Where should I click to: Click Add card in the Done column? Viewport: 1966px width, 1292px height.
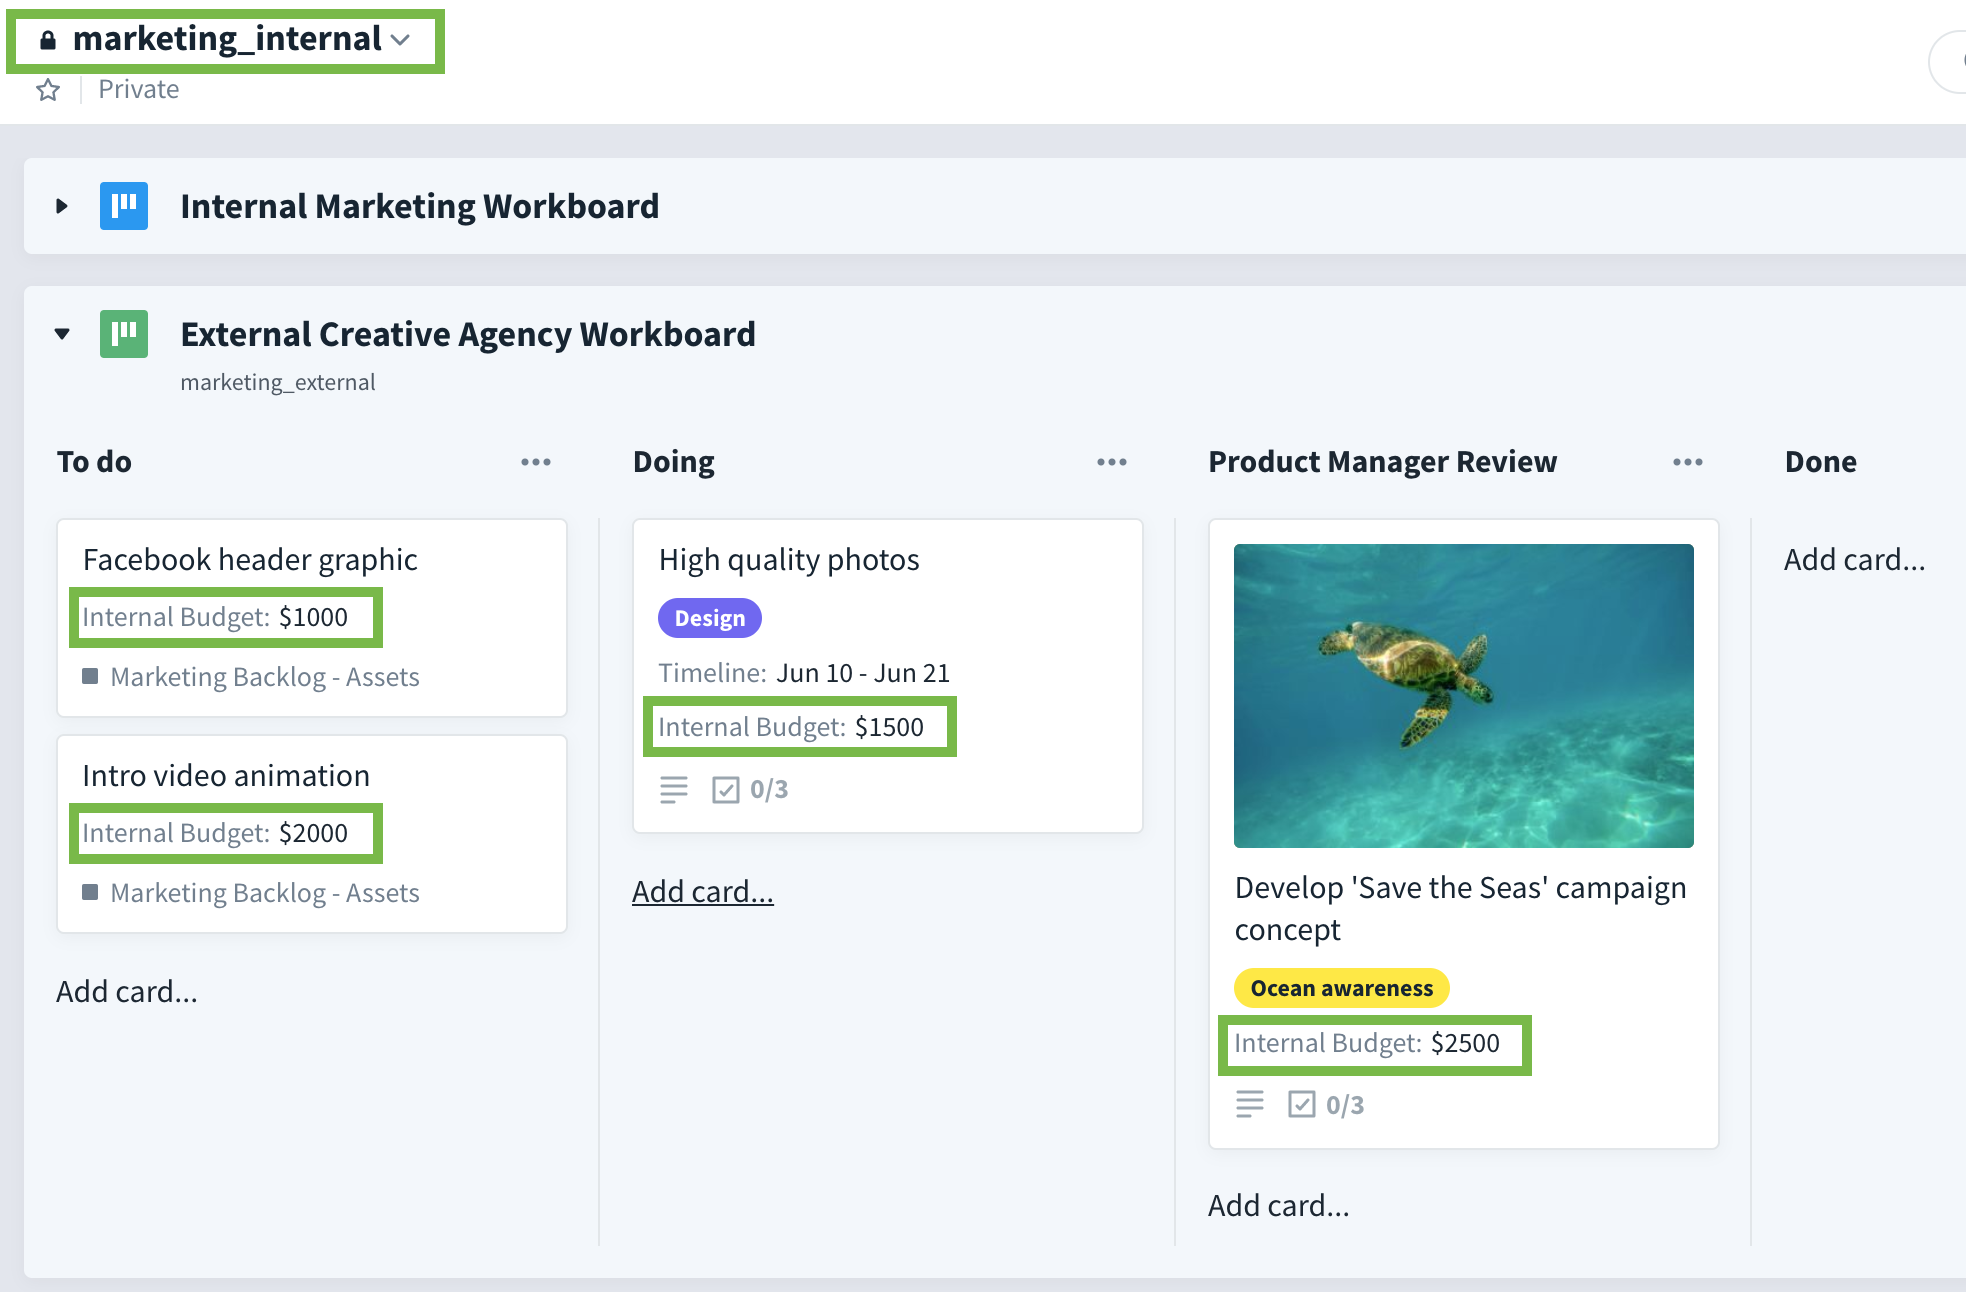(x=1854, y=559)
